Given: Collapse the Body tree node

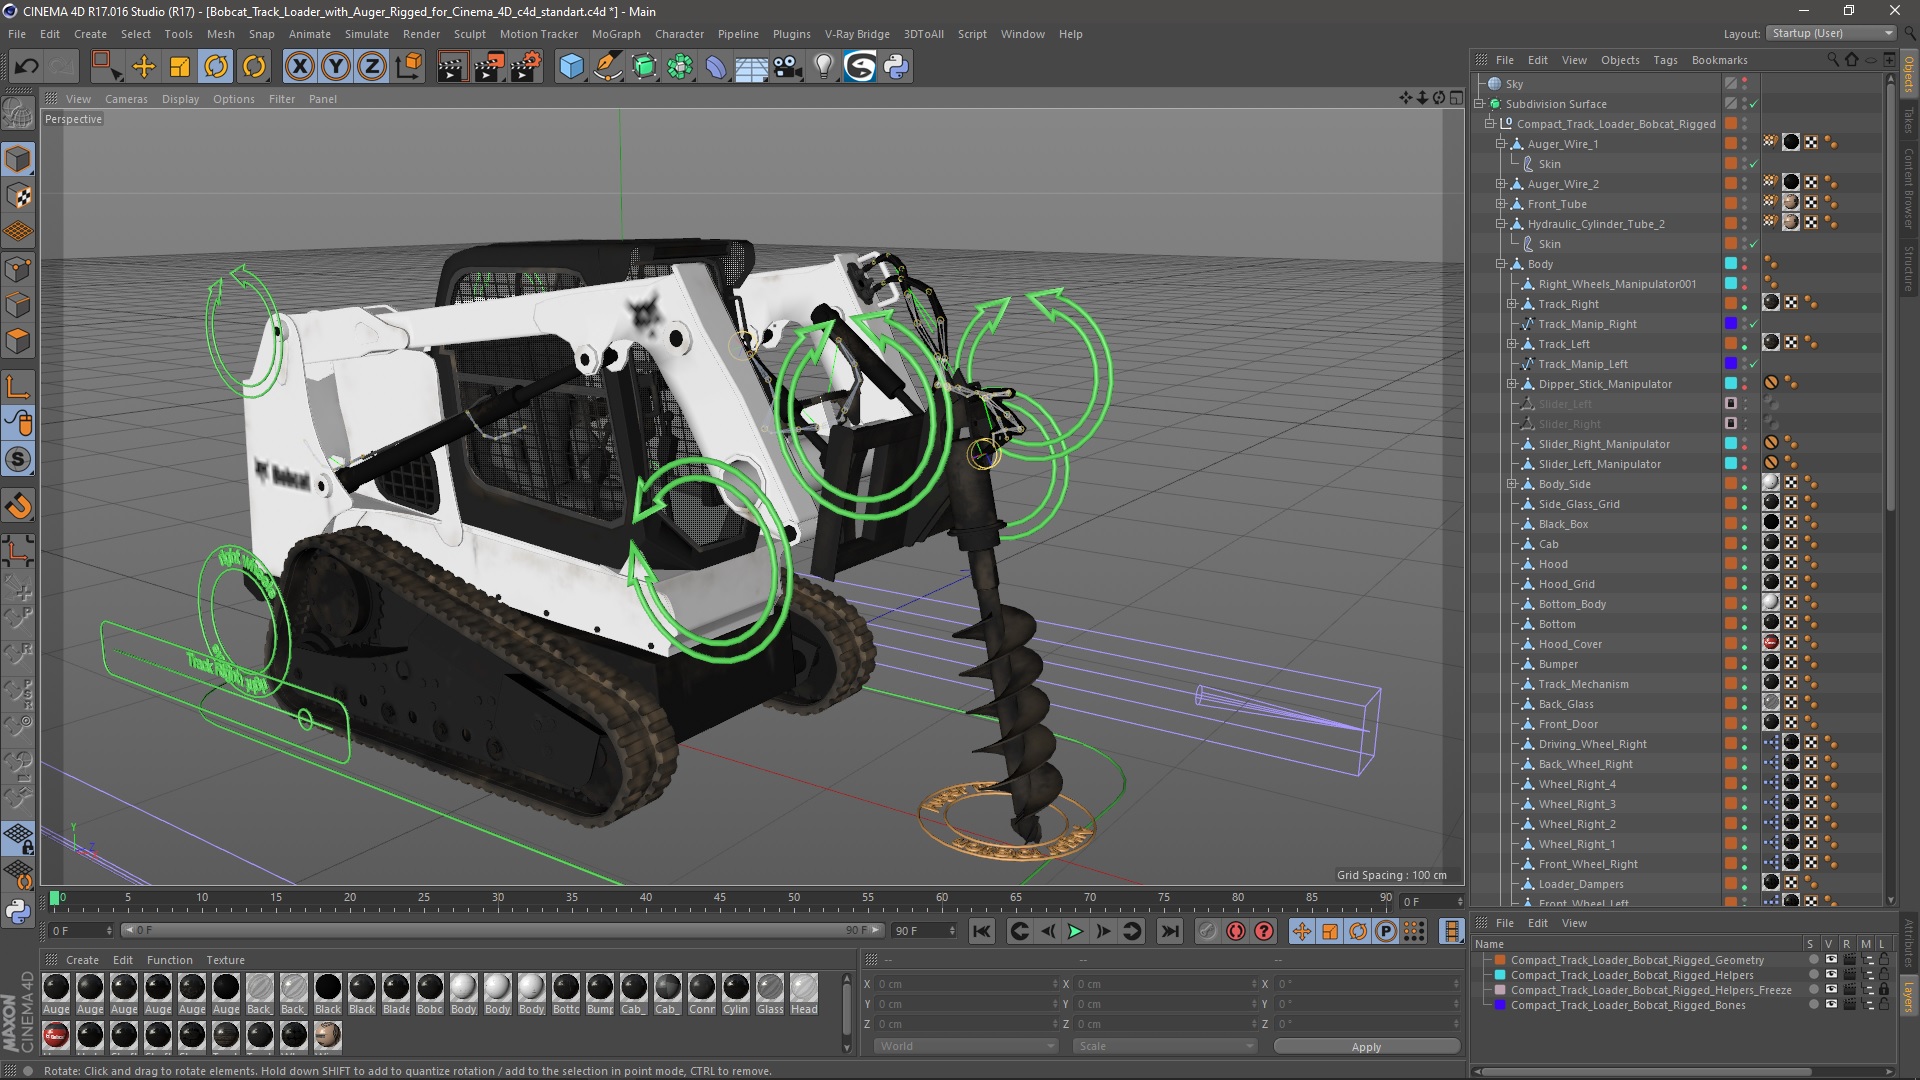Looking at the screenshot, I should coord(1500,264).
